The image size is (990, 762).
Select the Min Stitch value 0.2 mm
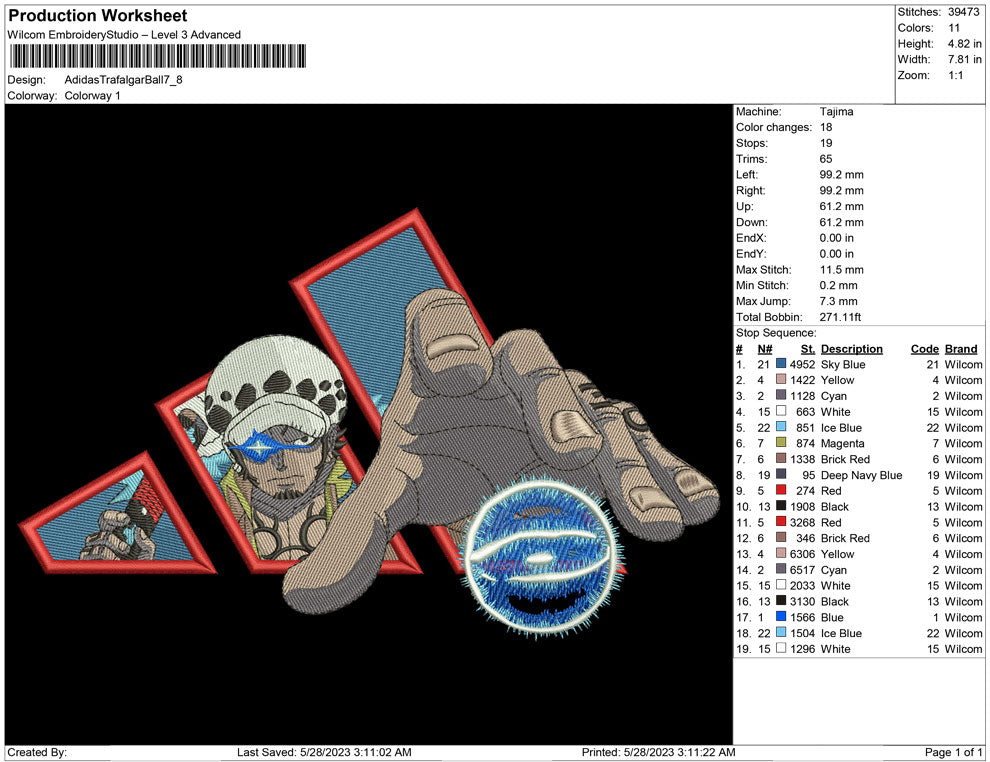click(x=838, y=285)
